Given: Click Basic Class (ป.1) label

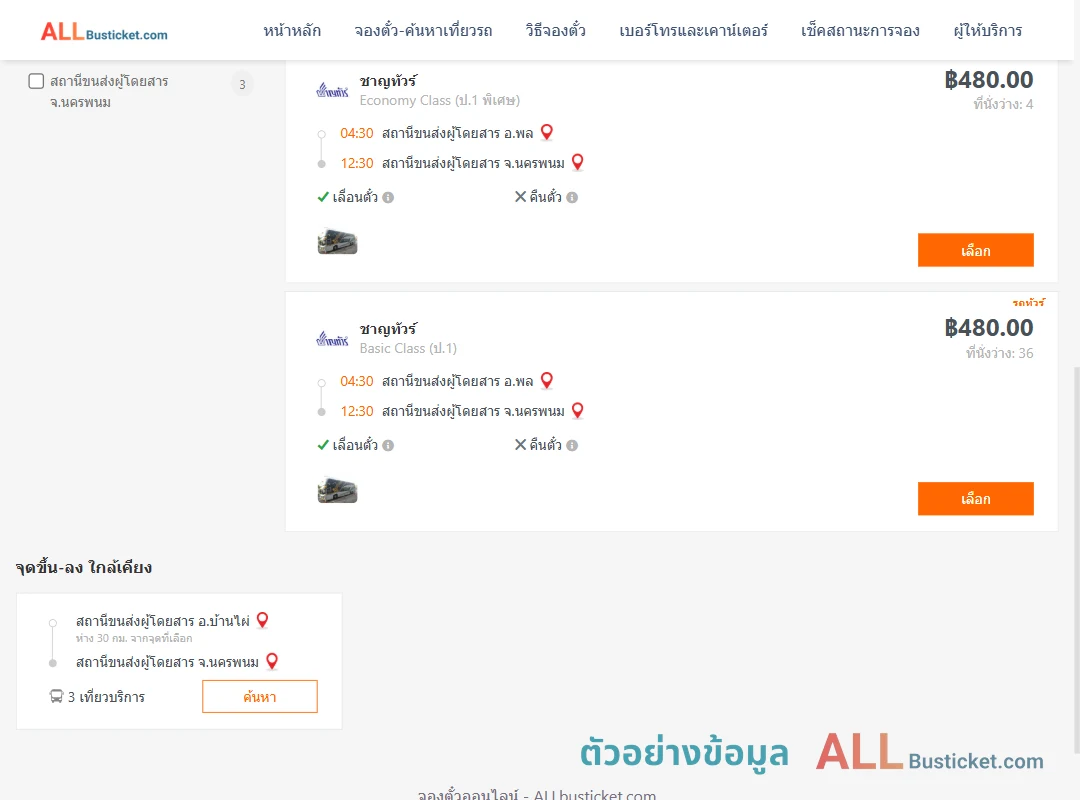Looking at the screenshot, I should [408, 349].
